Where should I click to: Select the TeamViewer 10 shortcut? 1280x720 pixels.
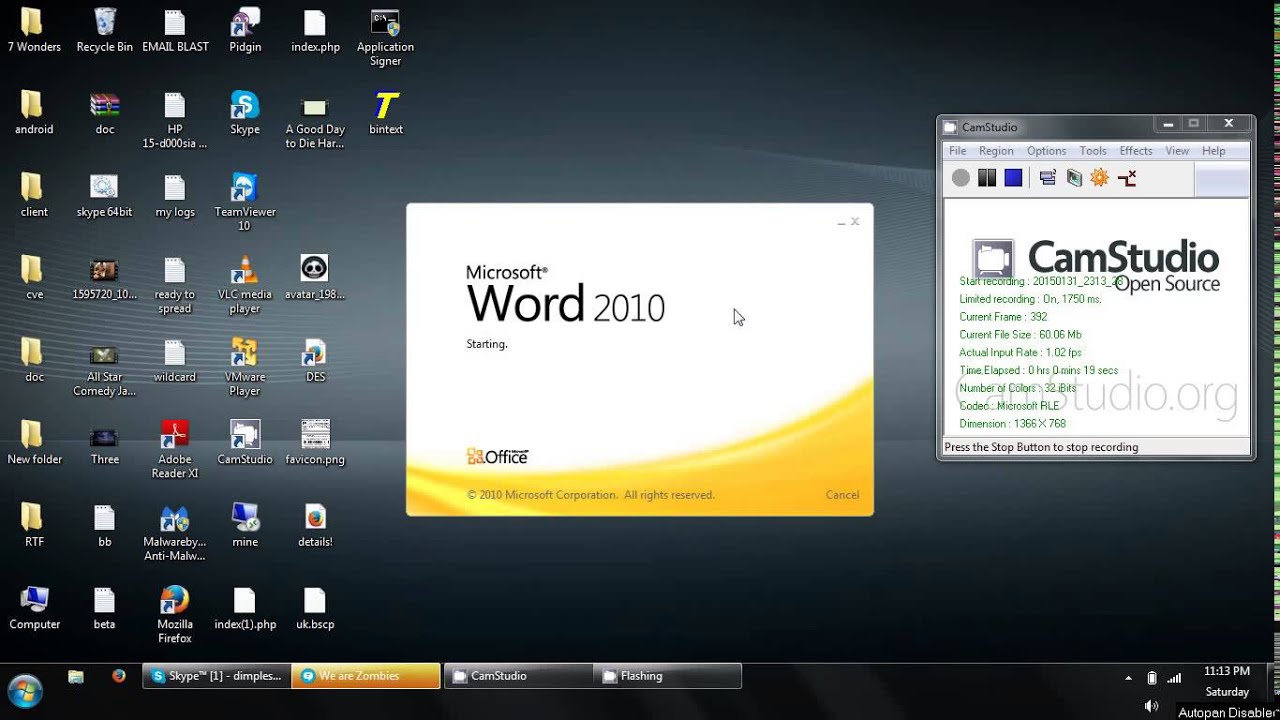[x=245, y=202]
